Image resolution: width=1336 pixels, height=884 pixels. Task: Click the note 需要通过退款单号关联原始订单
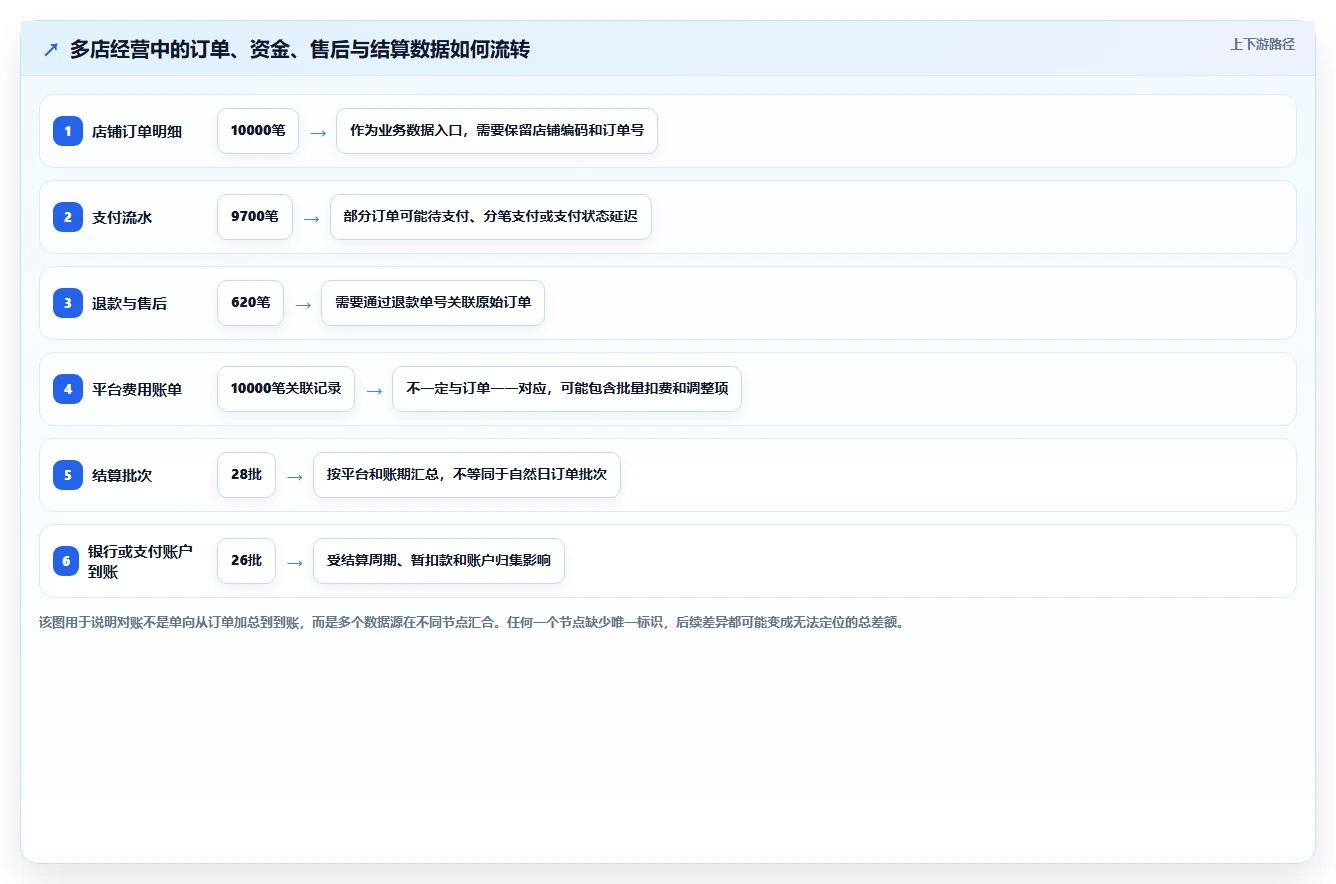(433, 303)
